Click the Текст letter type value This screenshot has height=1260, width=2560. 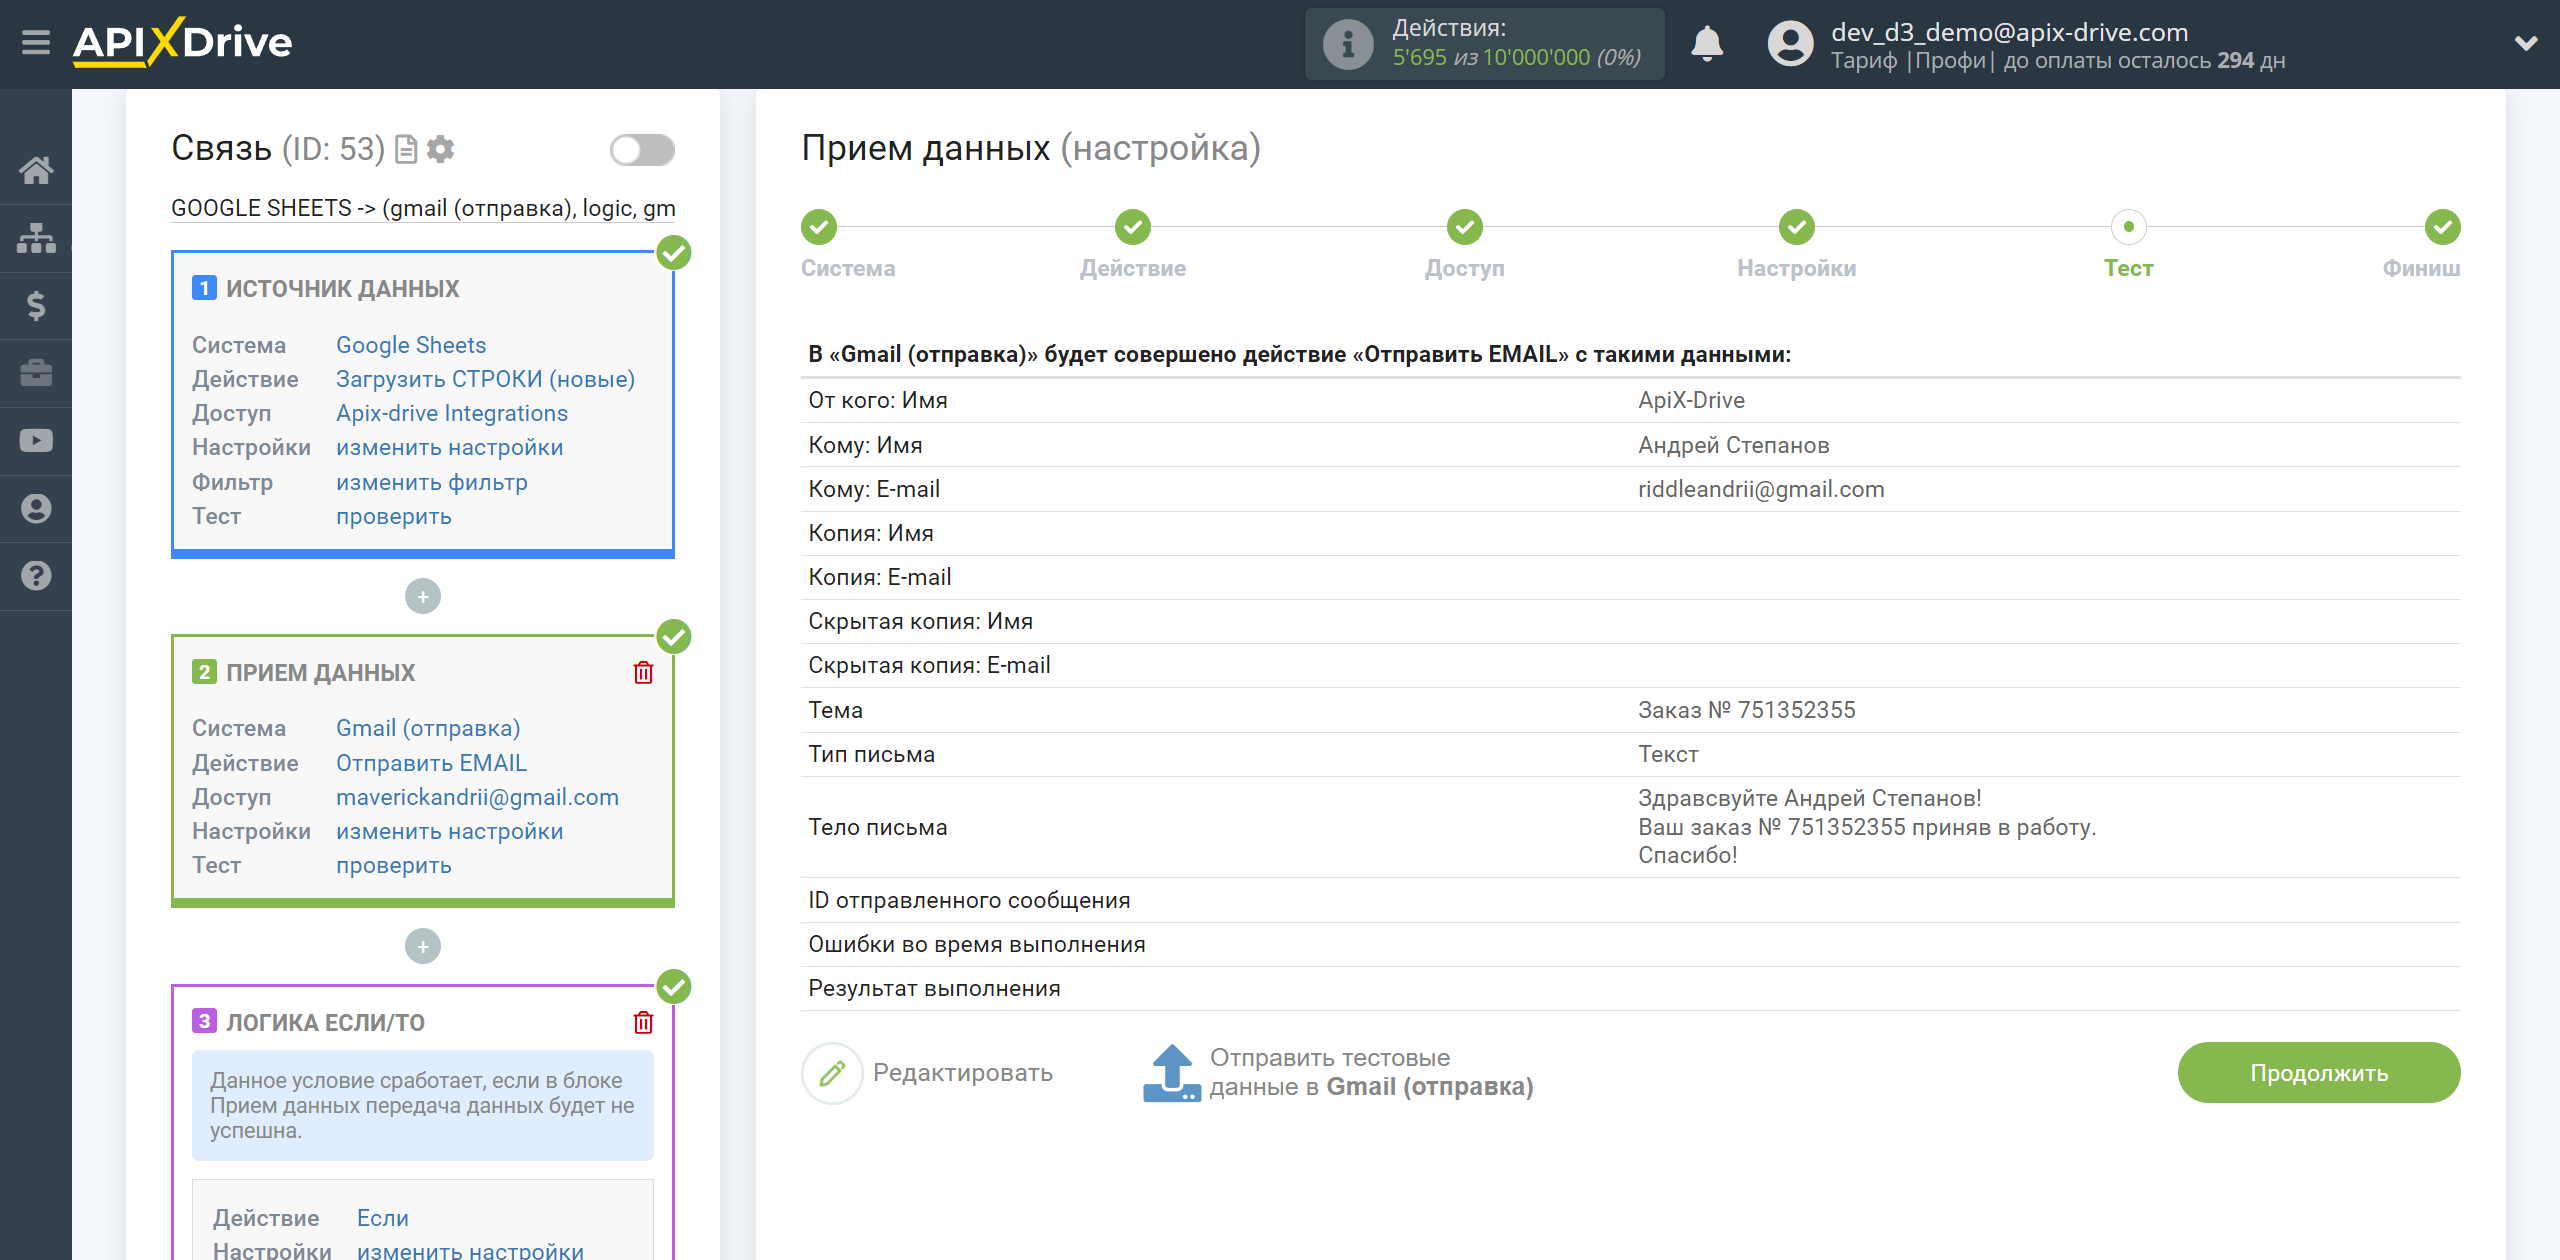(1668, 754)
